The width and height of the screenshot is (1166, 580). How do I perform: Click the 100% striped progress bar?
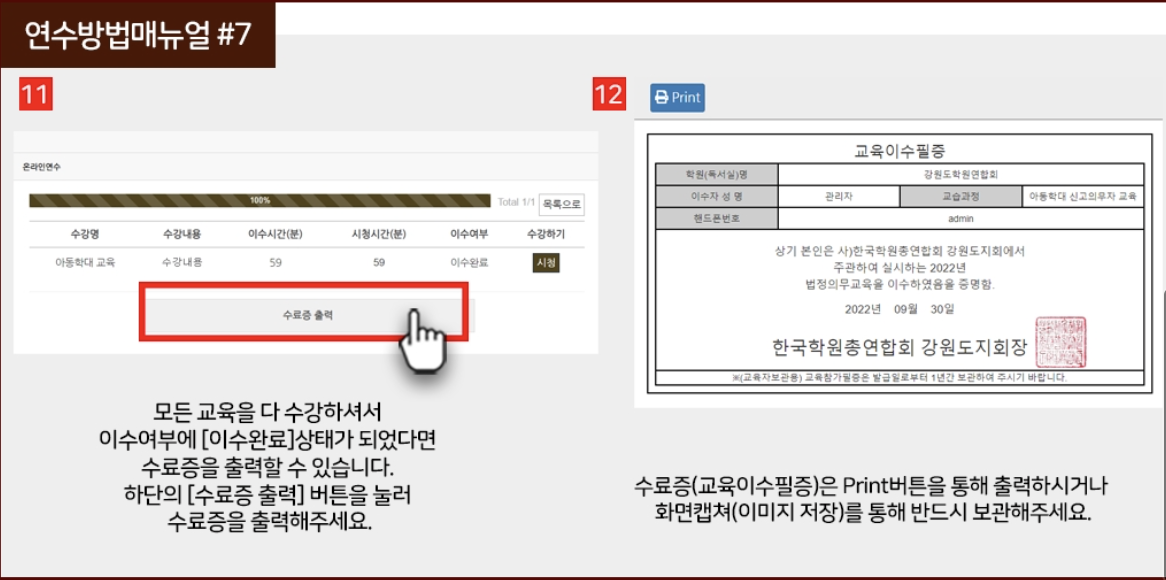point(260,201)
